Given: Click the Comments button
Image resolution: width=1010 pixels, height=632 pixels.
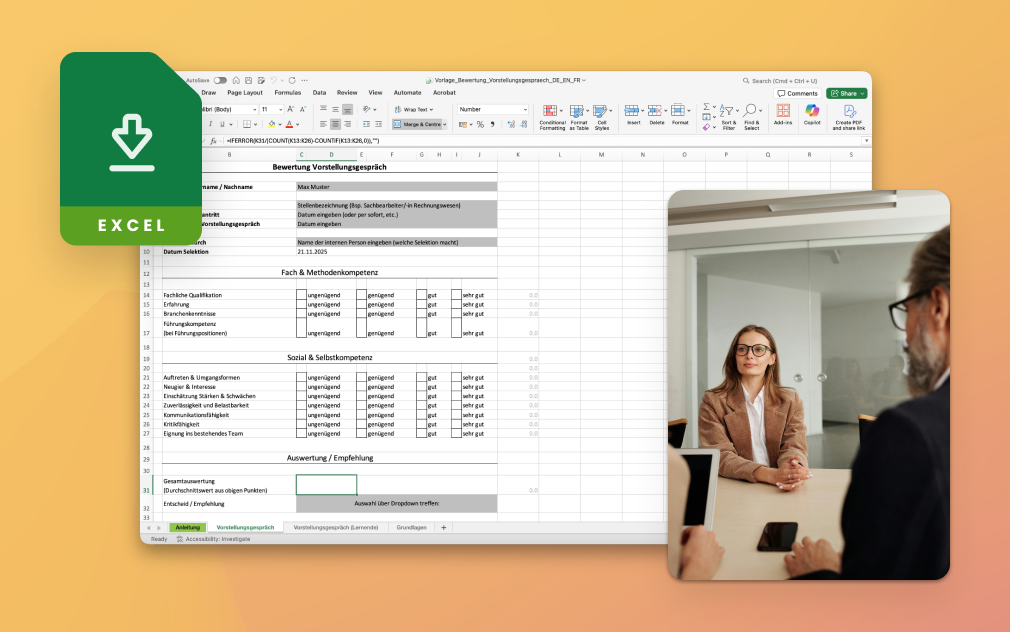Looking at the screenshot, I should tap(797, 93).
